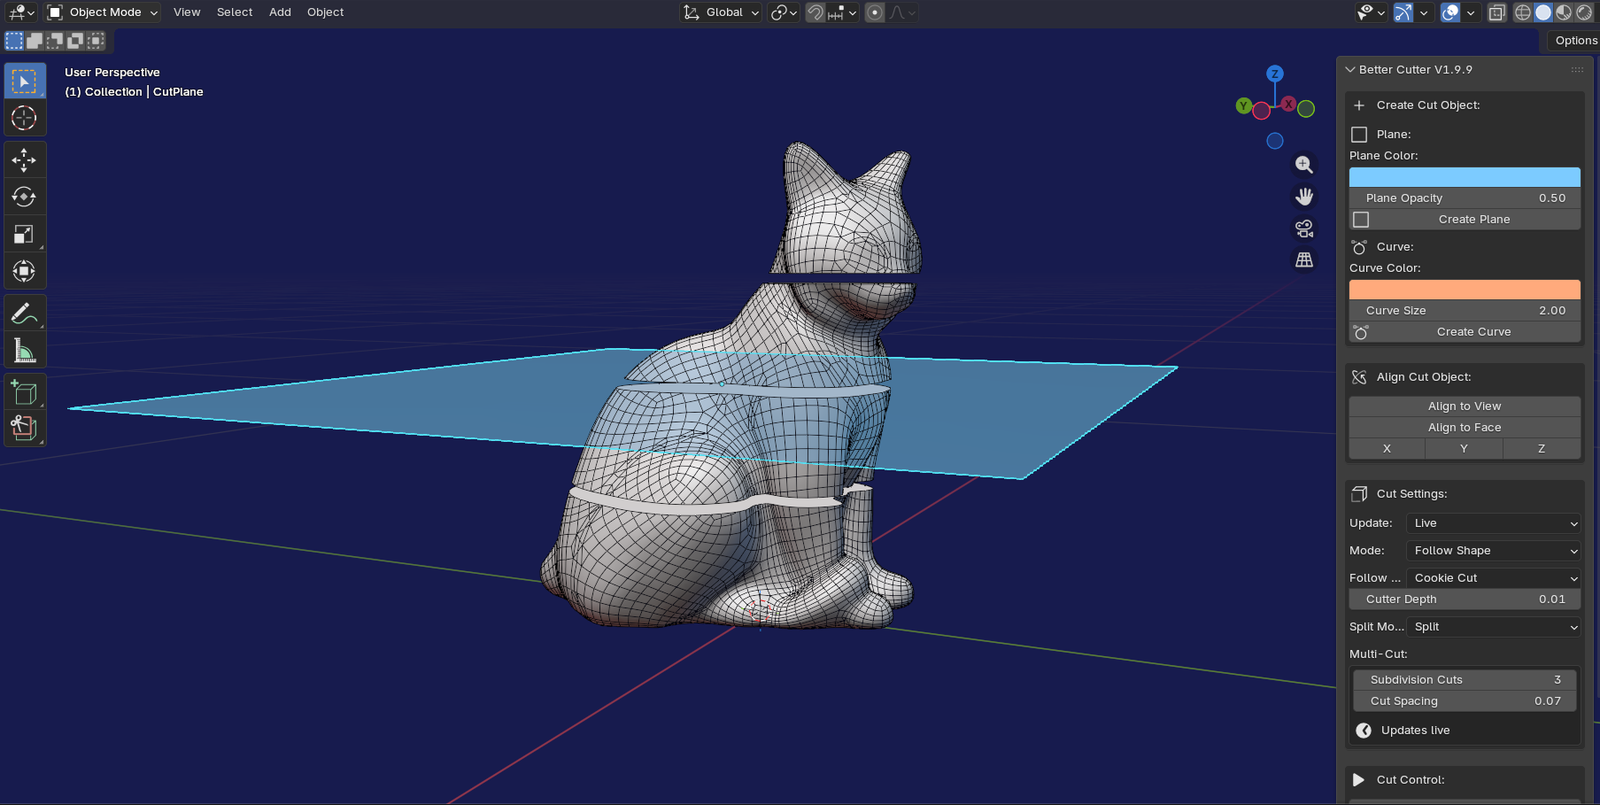Open the Select menu
The image size is (1600, 805).
(x=234, y=12)
